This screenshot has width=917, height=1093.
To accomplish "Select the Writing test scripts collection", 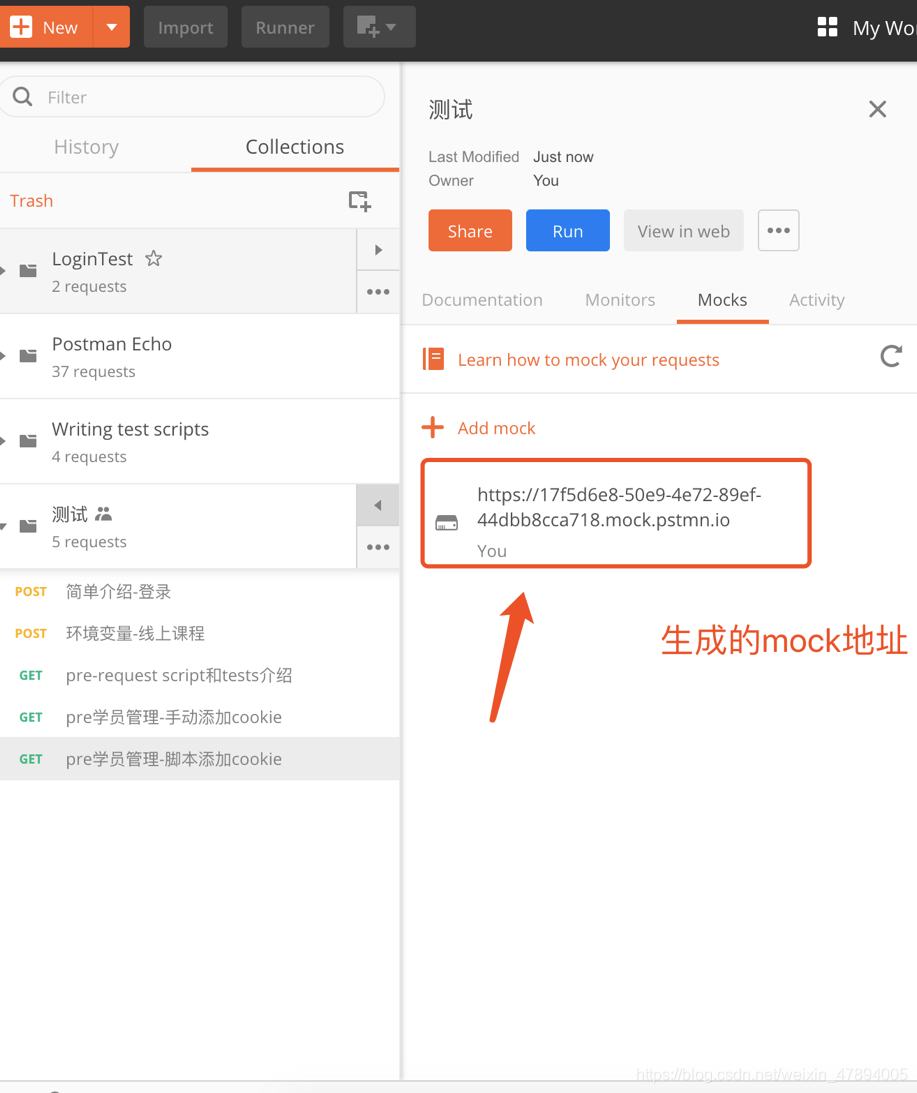I will [199, 441].
